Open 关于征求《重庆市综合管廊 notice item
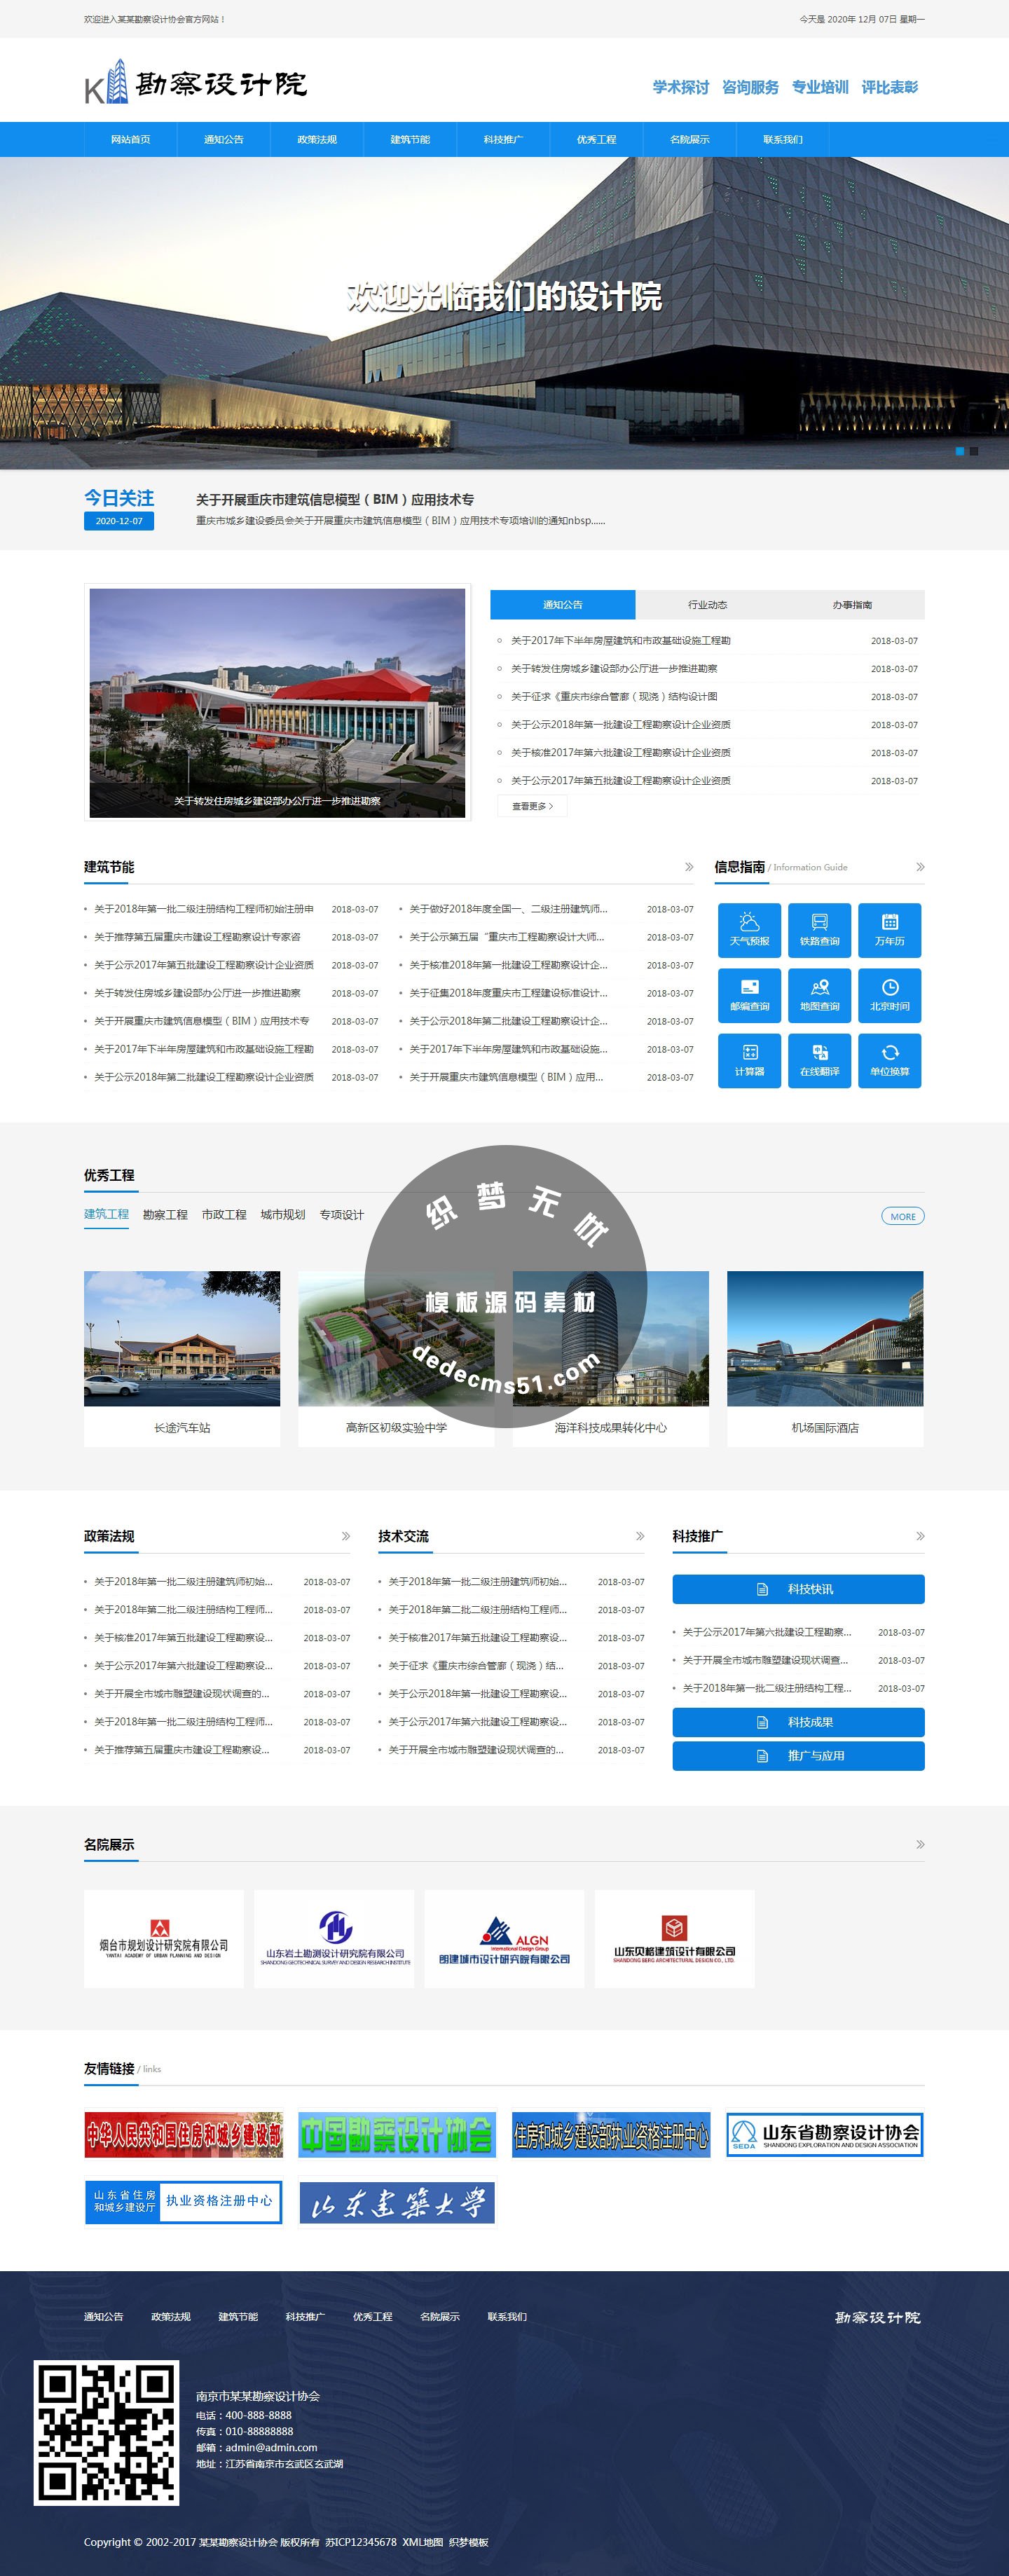The image size is (1009, 2576). click(x=614, y=696)
